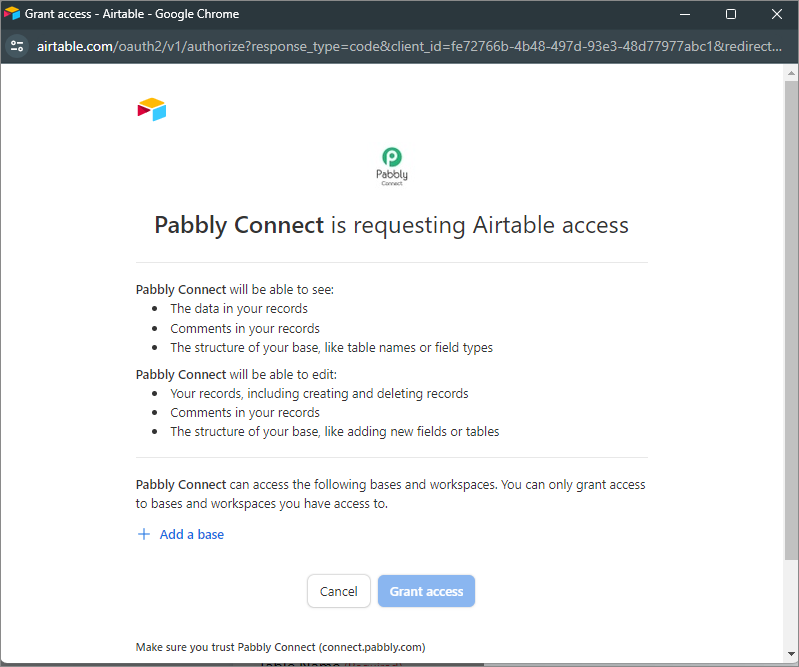Click 'Pabbly Connect will be able to see:' text

(234, 289)
